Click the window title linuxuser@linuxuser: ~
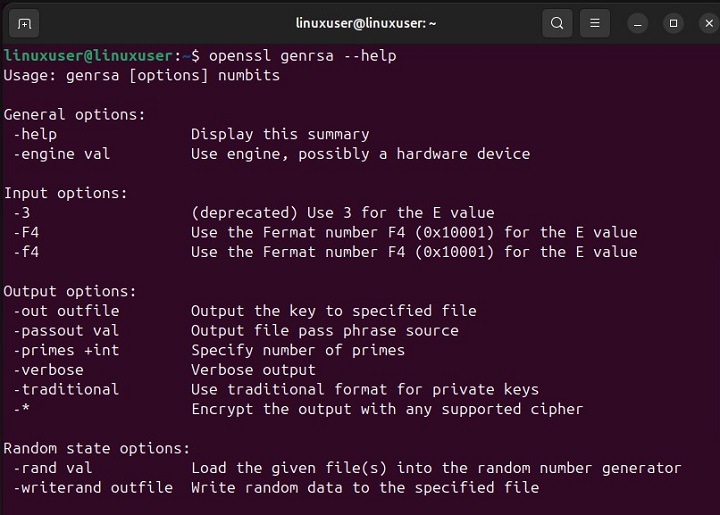Image resolution: width=720 pixels, height=515 pixels. tap(366, 23)
